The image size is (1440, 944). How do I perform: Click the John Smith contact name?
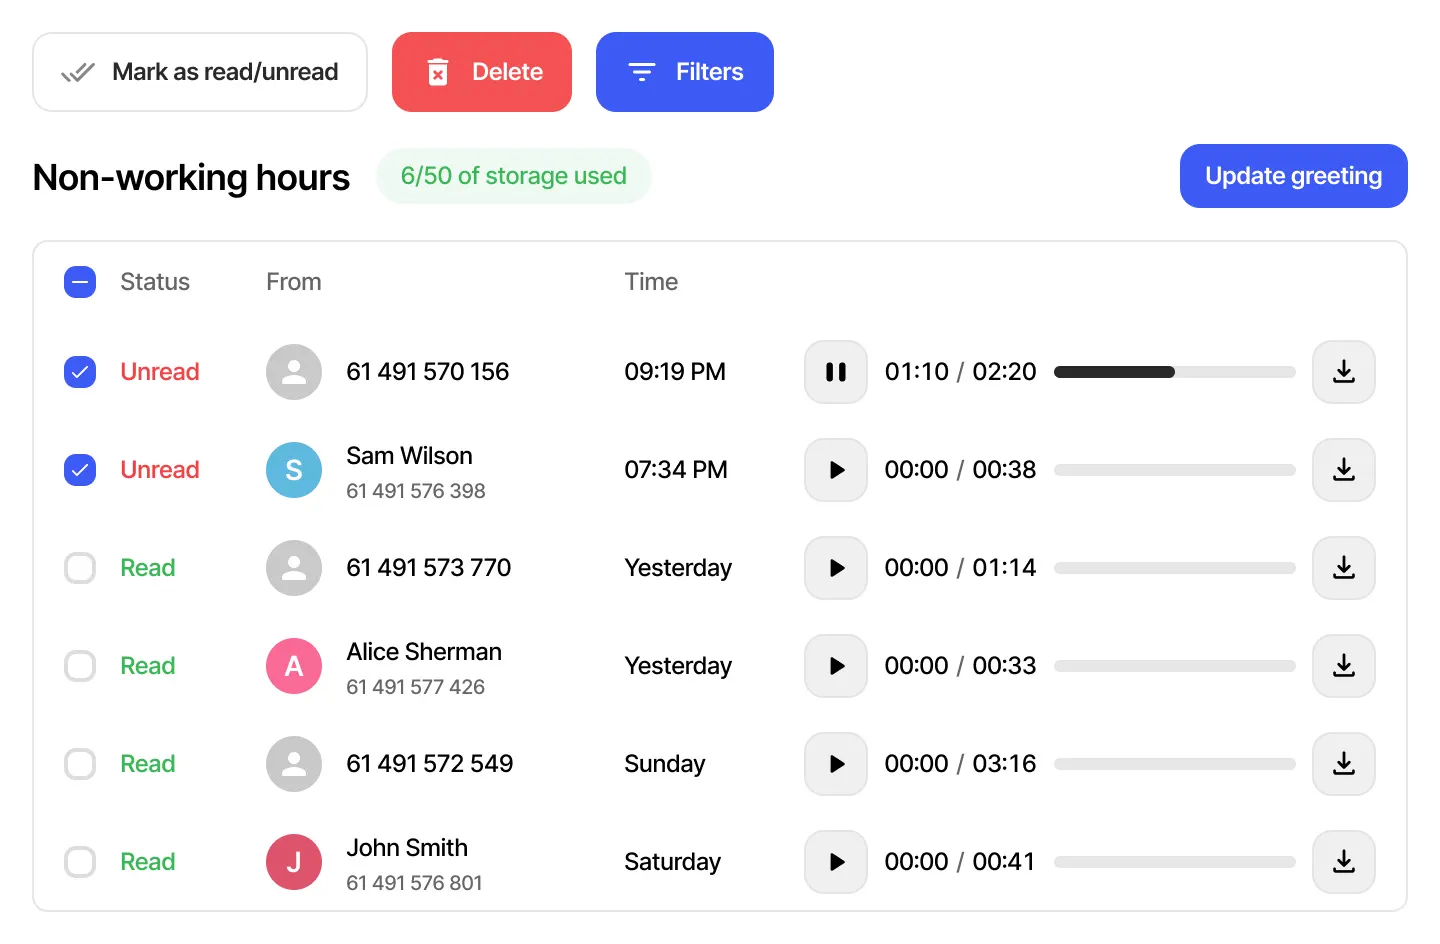coord(407,848)
